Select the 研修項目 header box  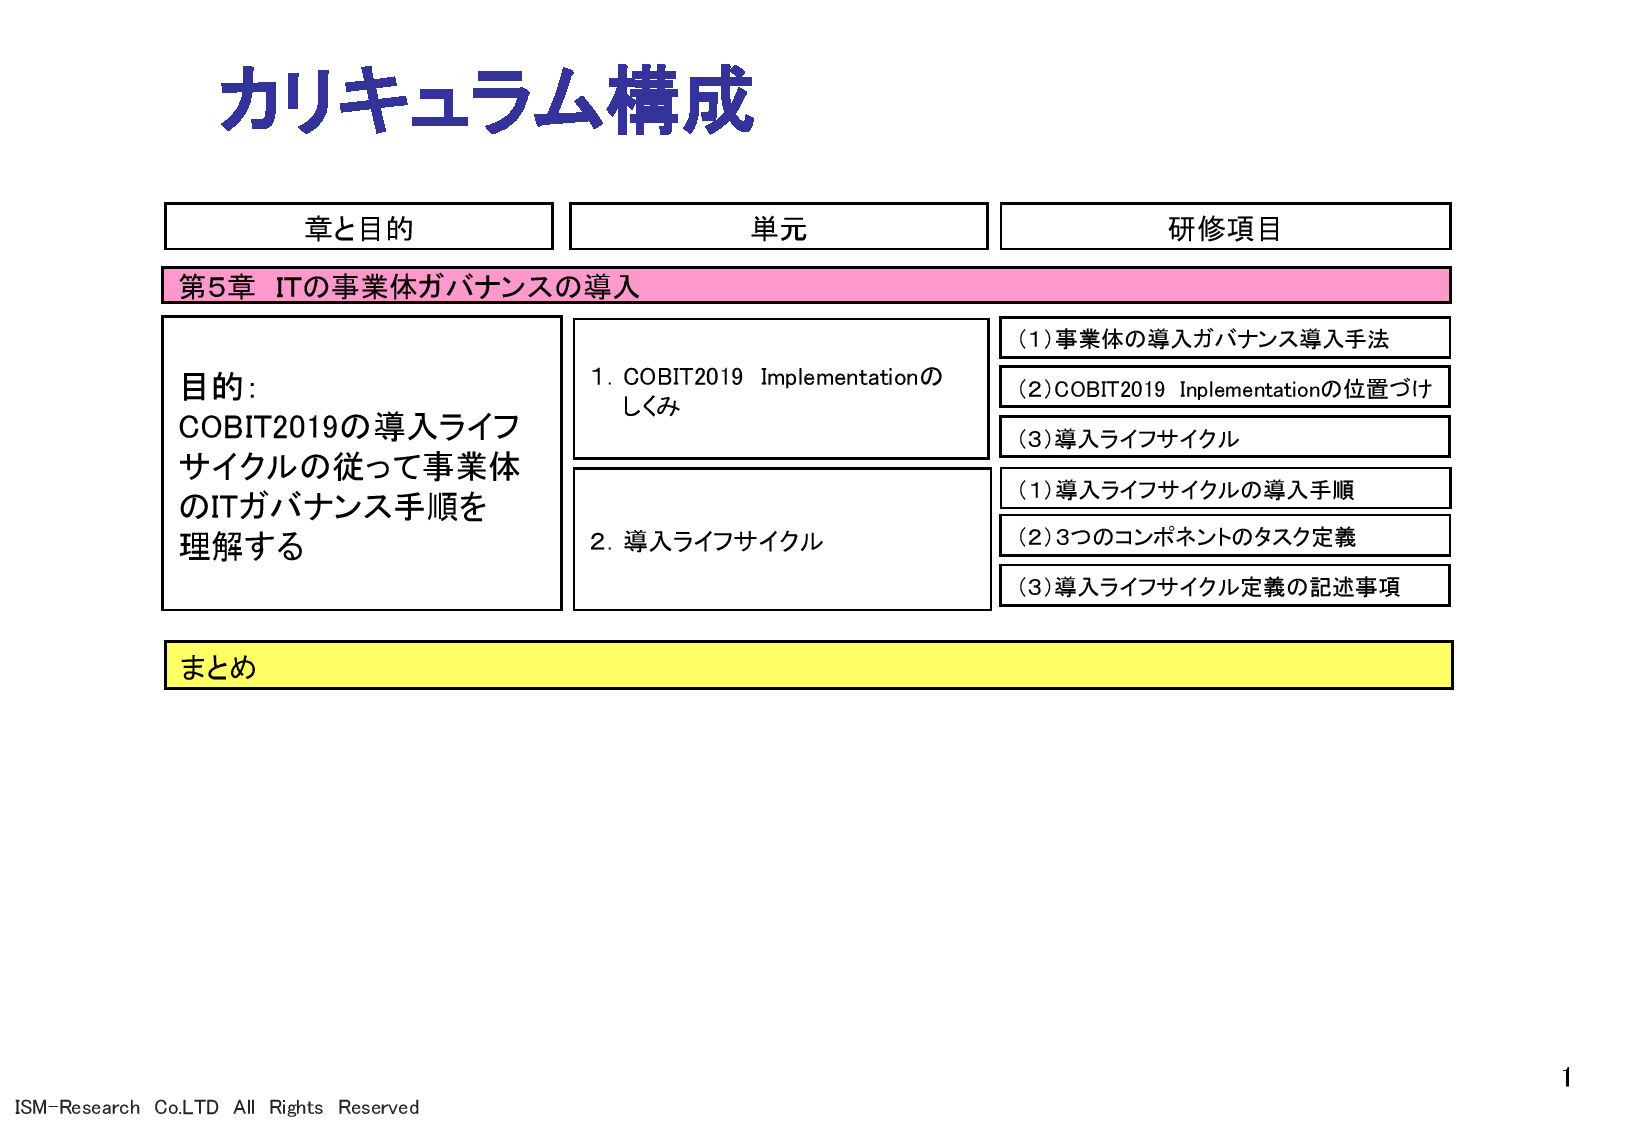[1225, 227]
